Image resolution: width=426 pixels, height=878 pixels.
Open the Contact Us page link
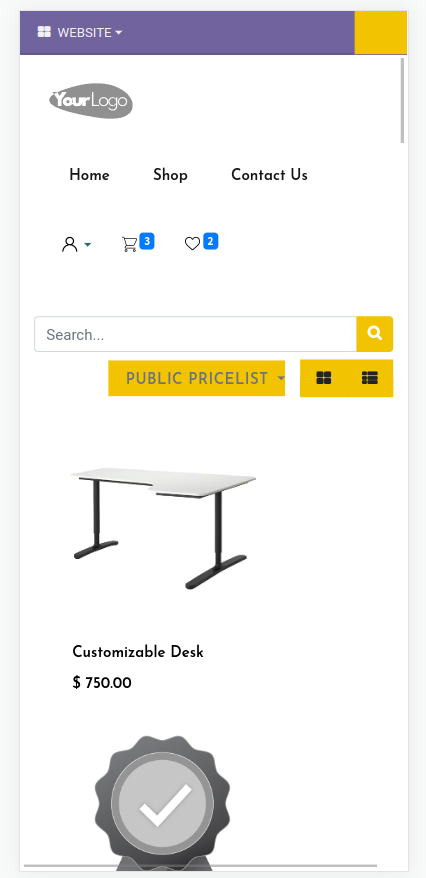coord(269,175)
